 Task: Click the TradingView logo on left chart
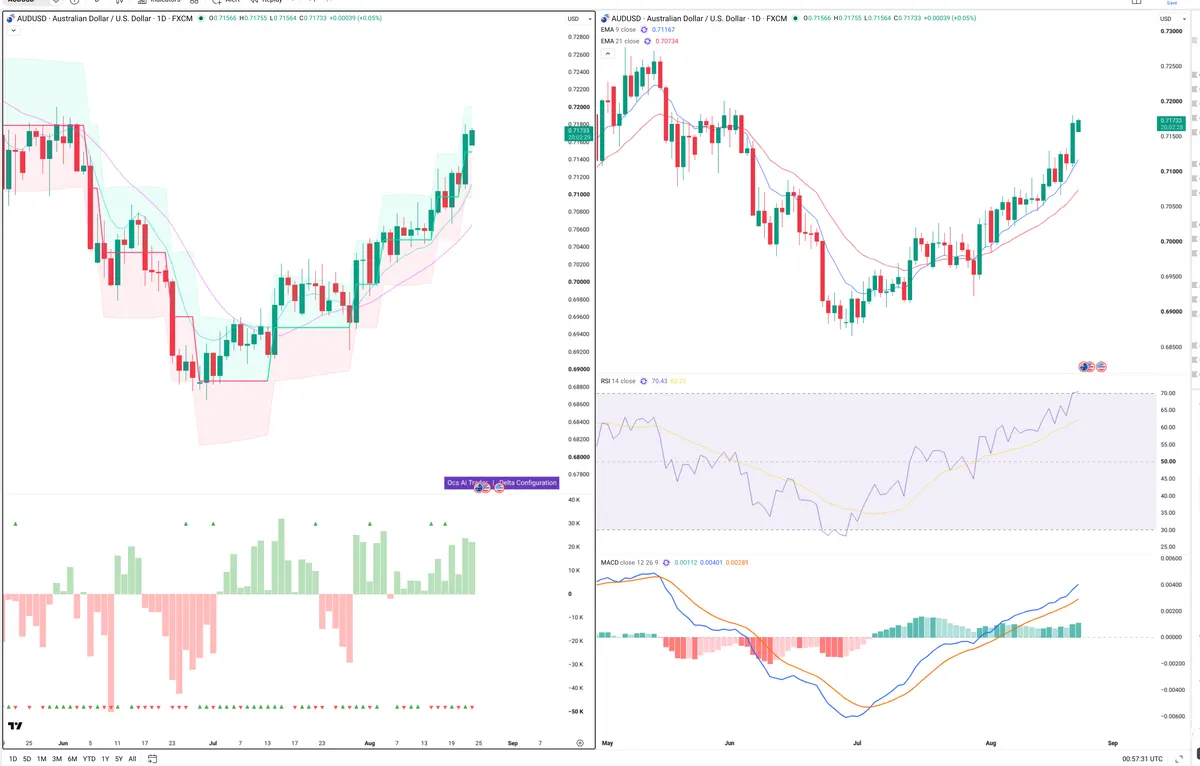click(x=15, y=727)
